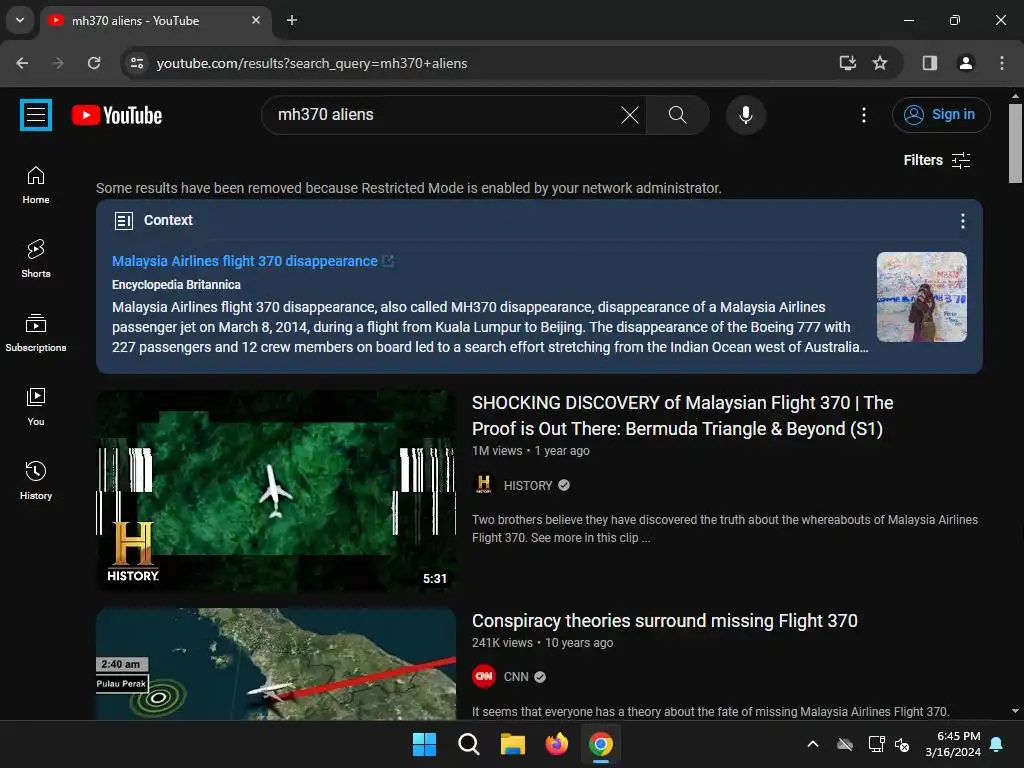Open Windows taskbar search
Image resolution: width=1024 pixels, height=768 pixels.
[468, 744]
